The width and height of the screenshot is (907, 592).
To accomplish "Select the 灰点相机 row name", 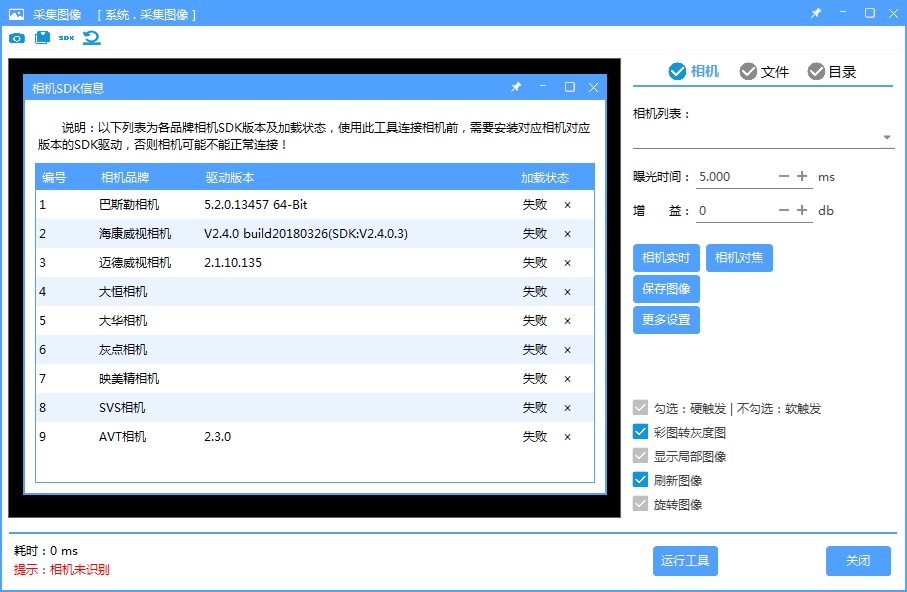I will point(123,350).
